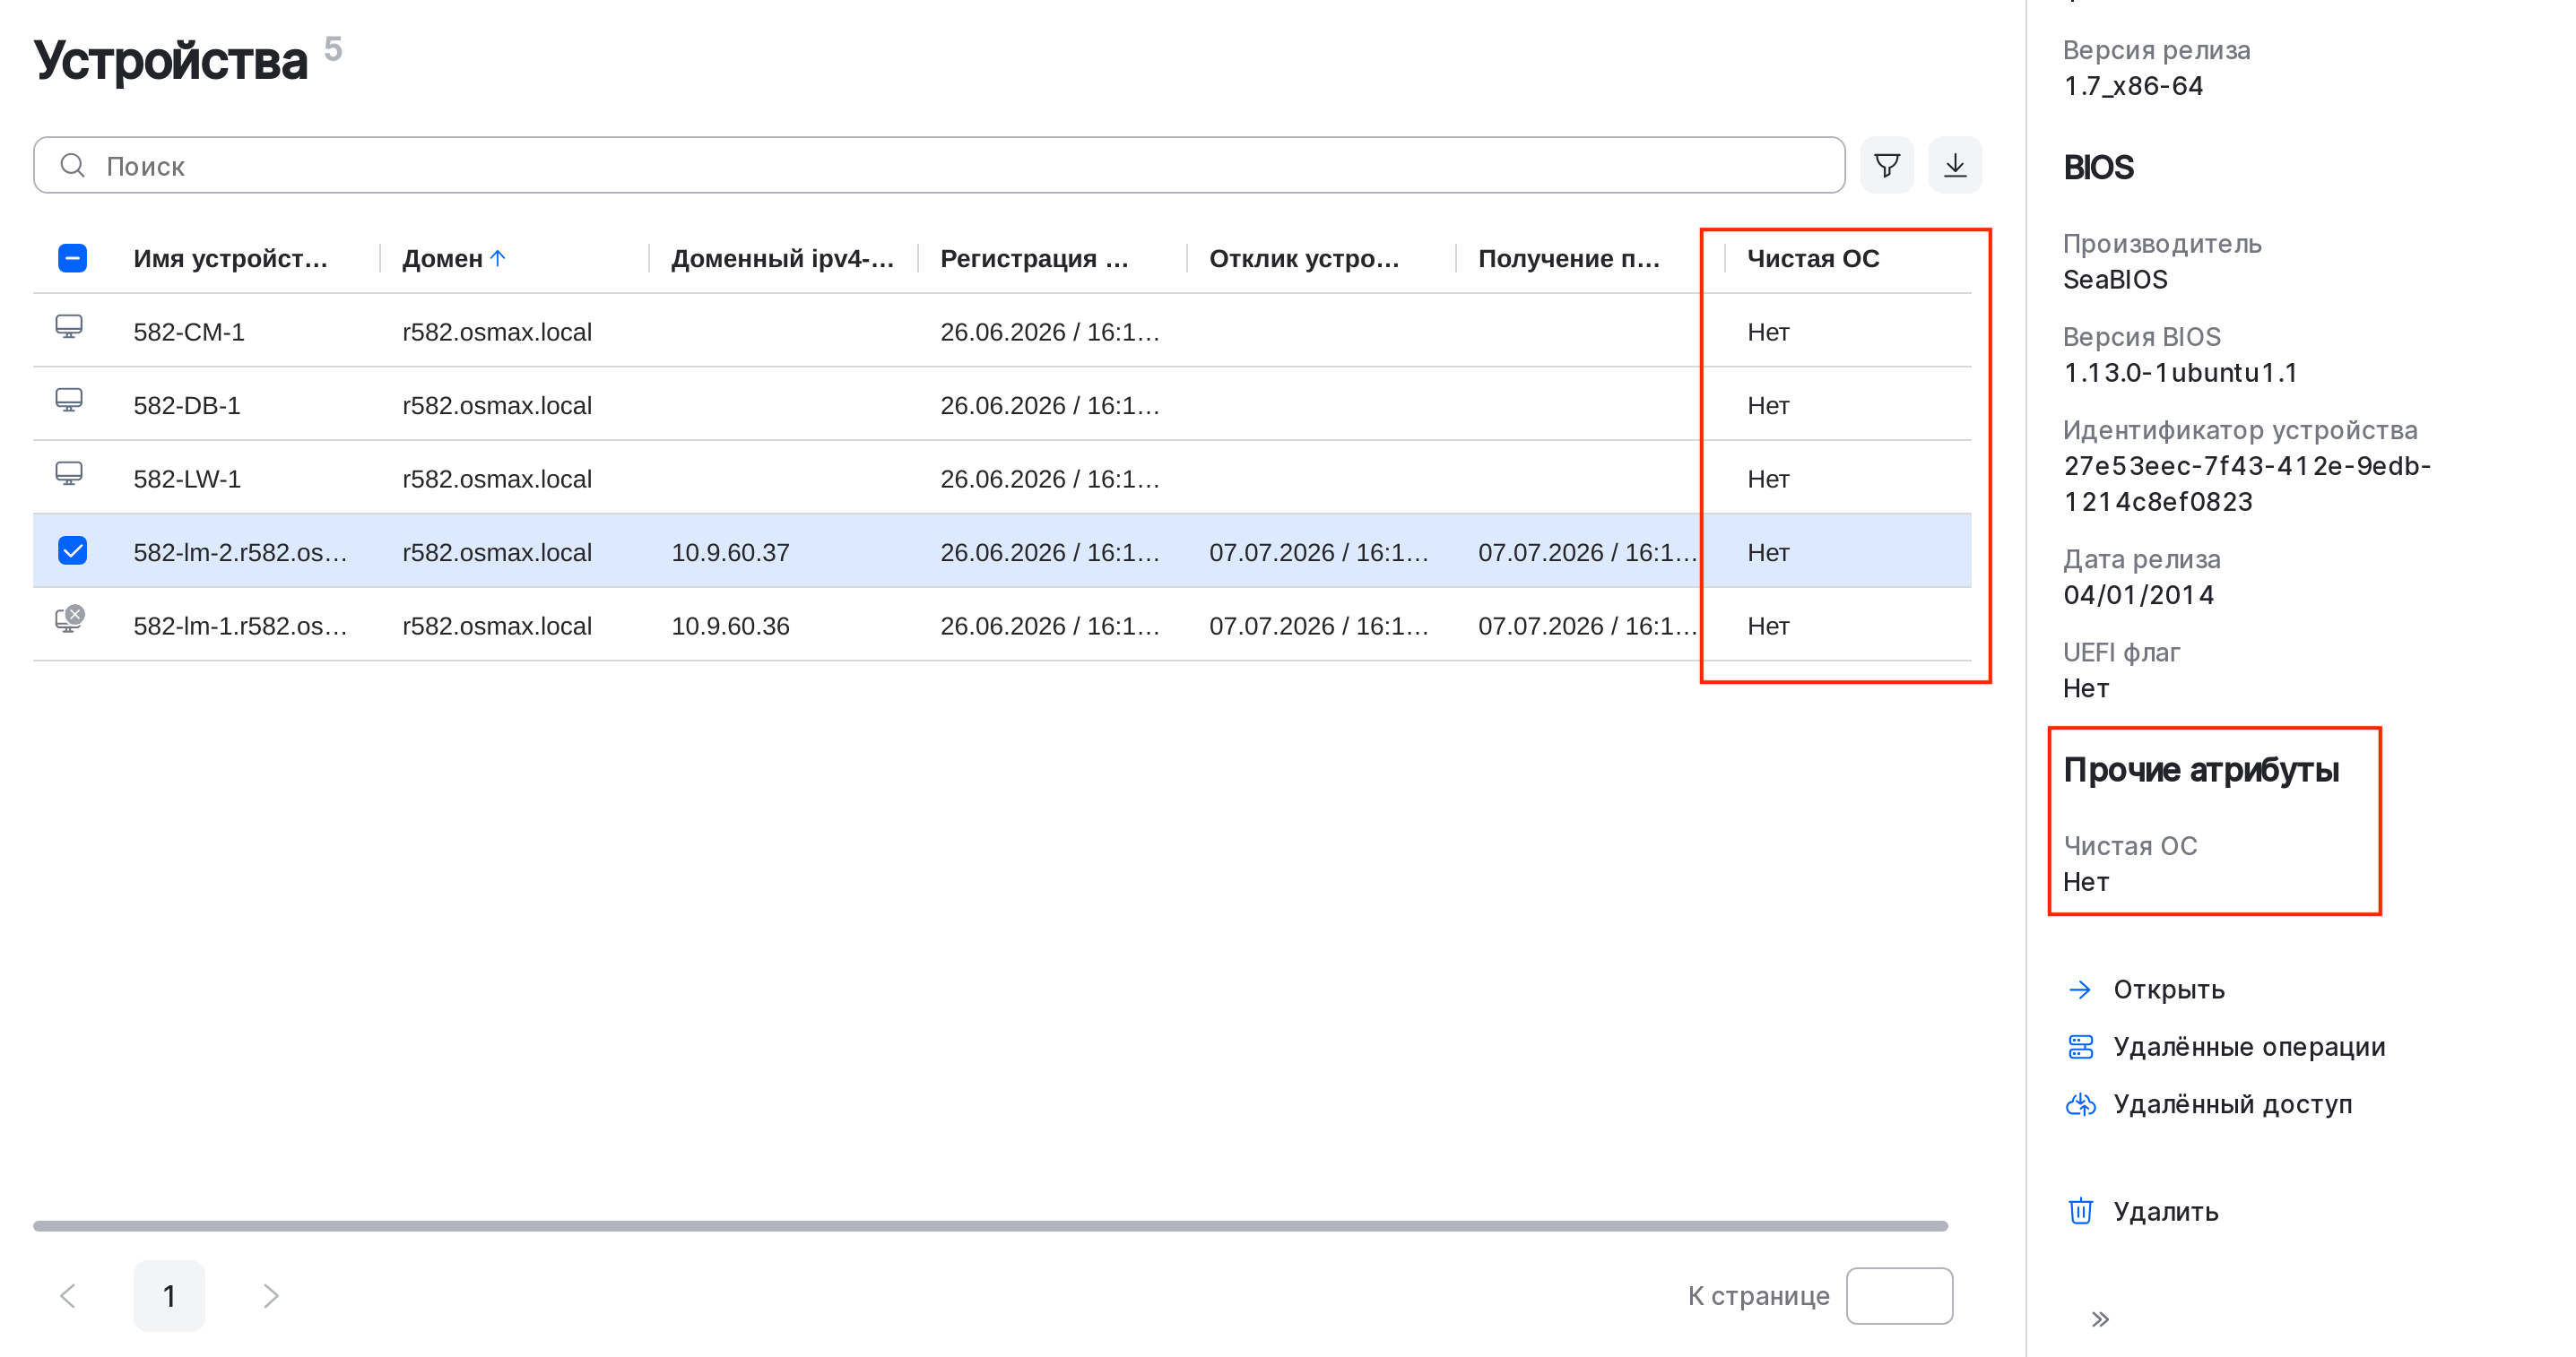Click the device icon for 582-CM-1

coord(69,327)
